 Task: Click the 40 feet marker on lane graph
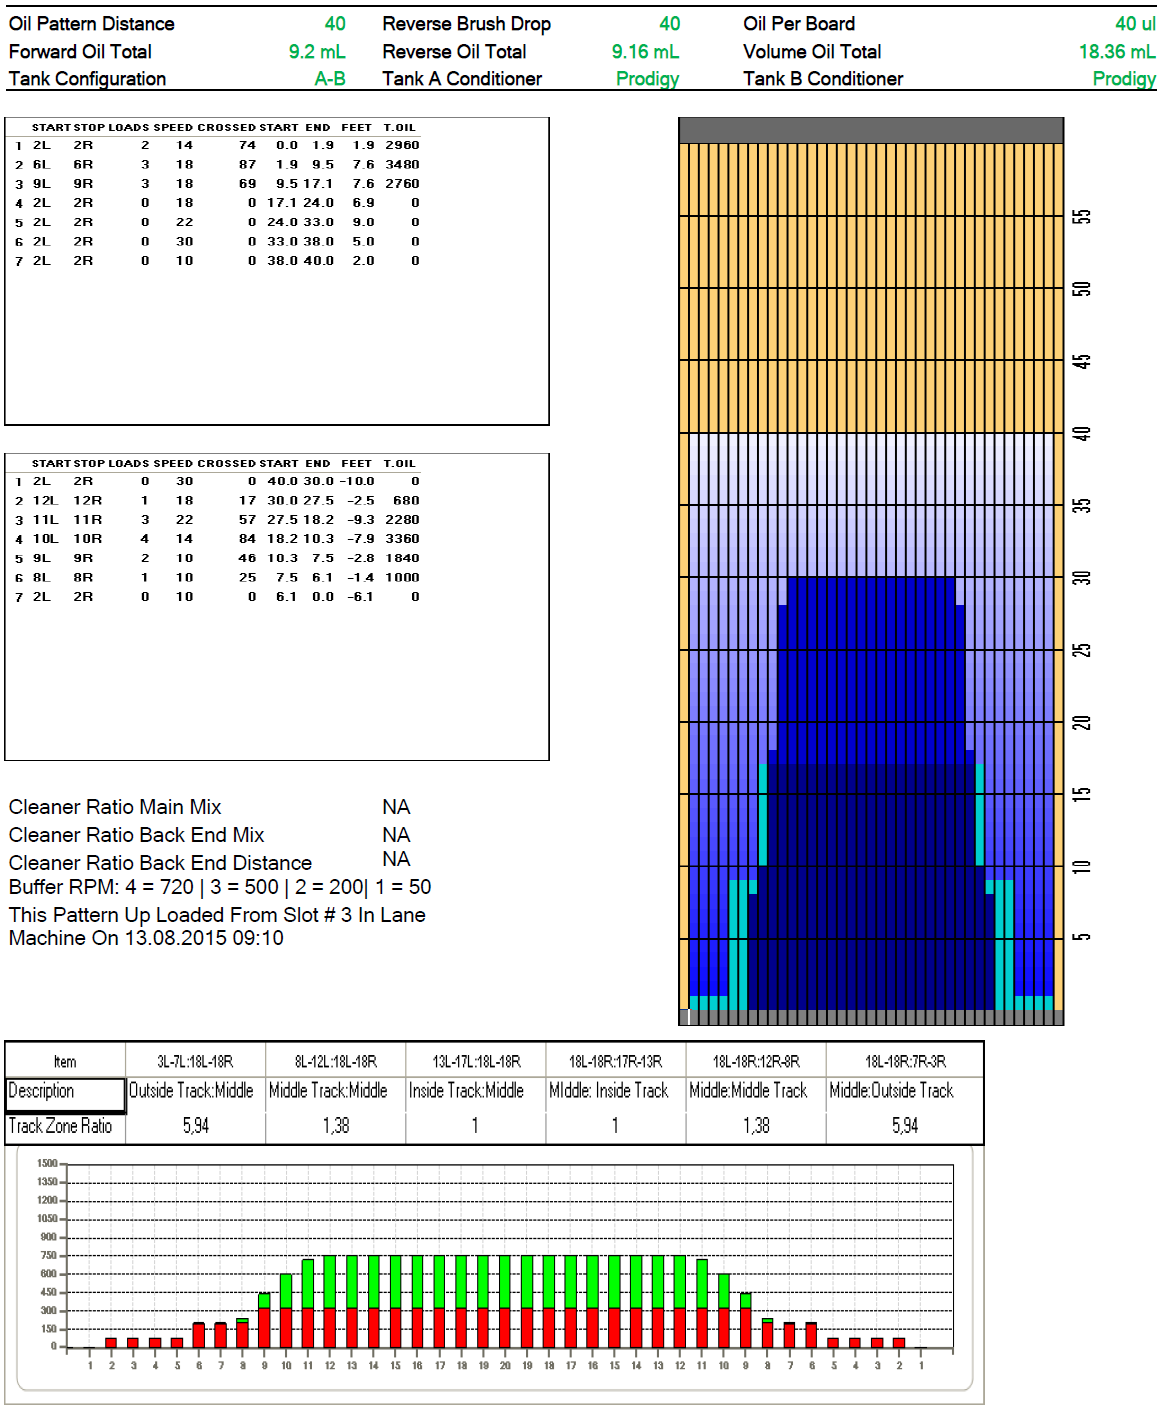(1081, 434)
